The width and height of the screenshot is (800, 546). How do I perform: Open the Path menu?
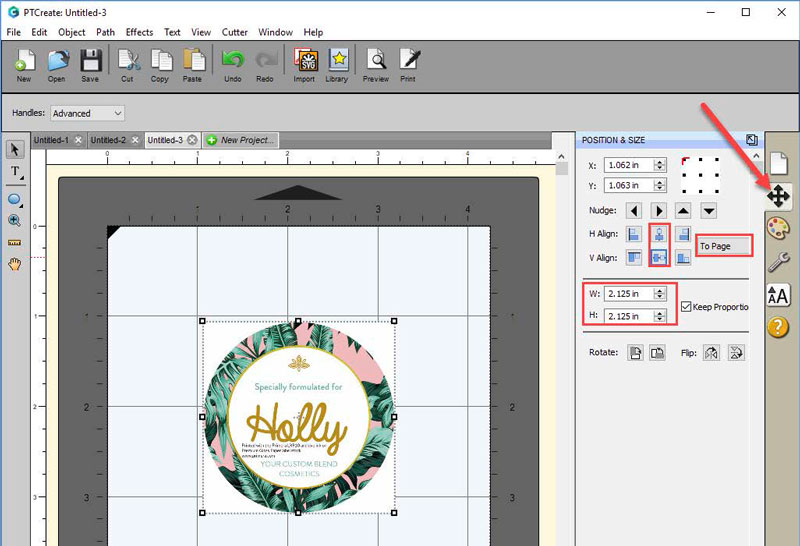point(106,32)
